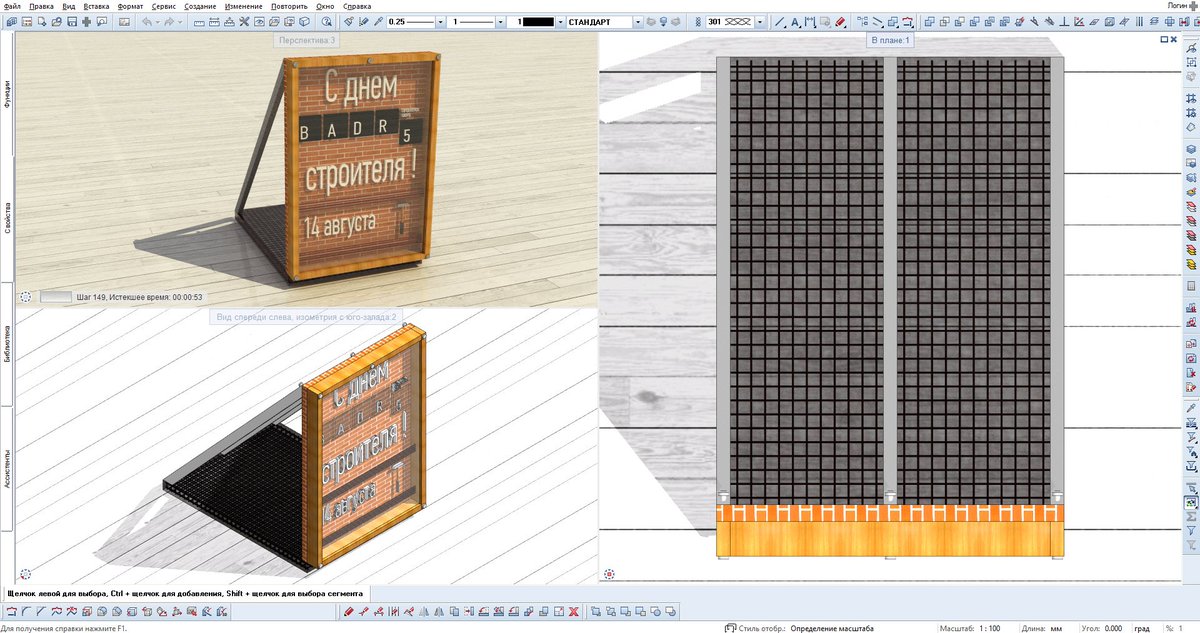The width and height of the screenshot is (1200, 633).
Task: Click the circle icon in perspective viewport corner
Action: (x=25, y=297)
